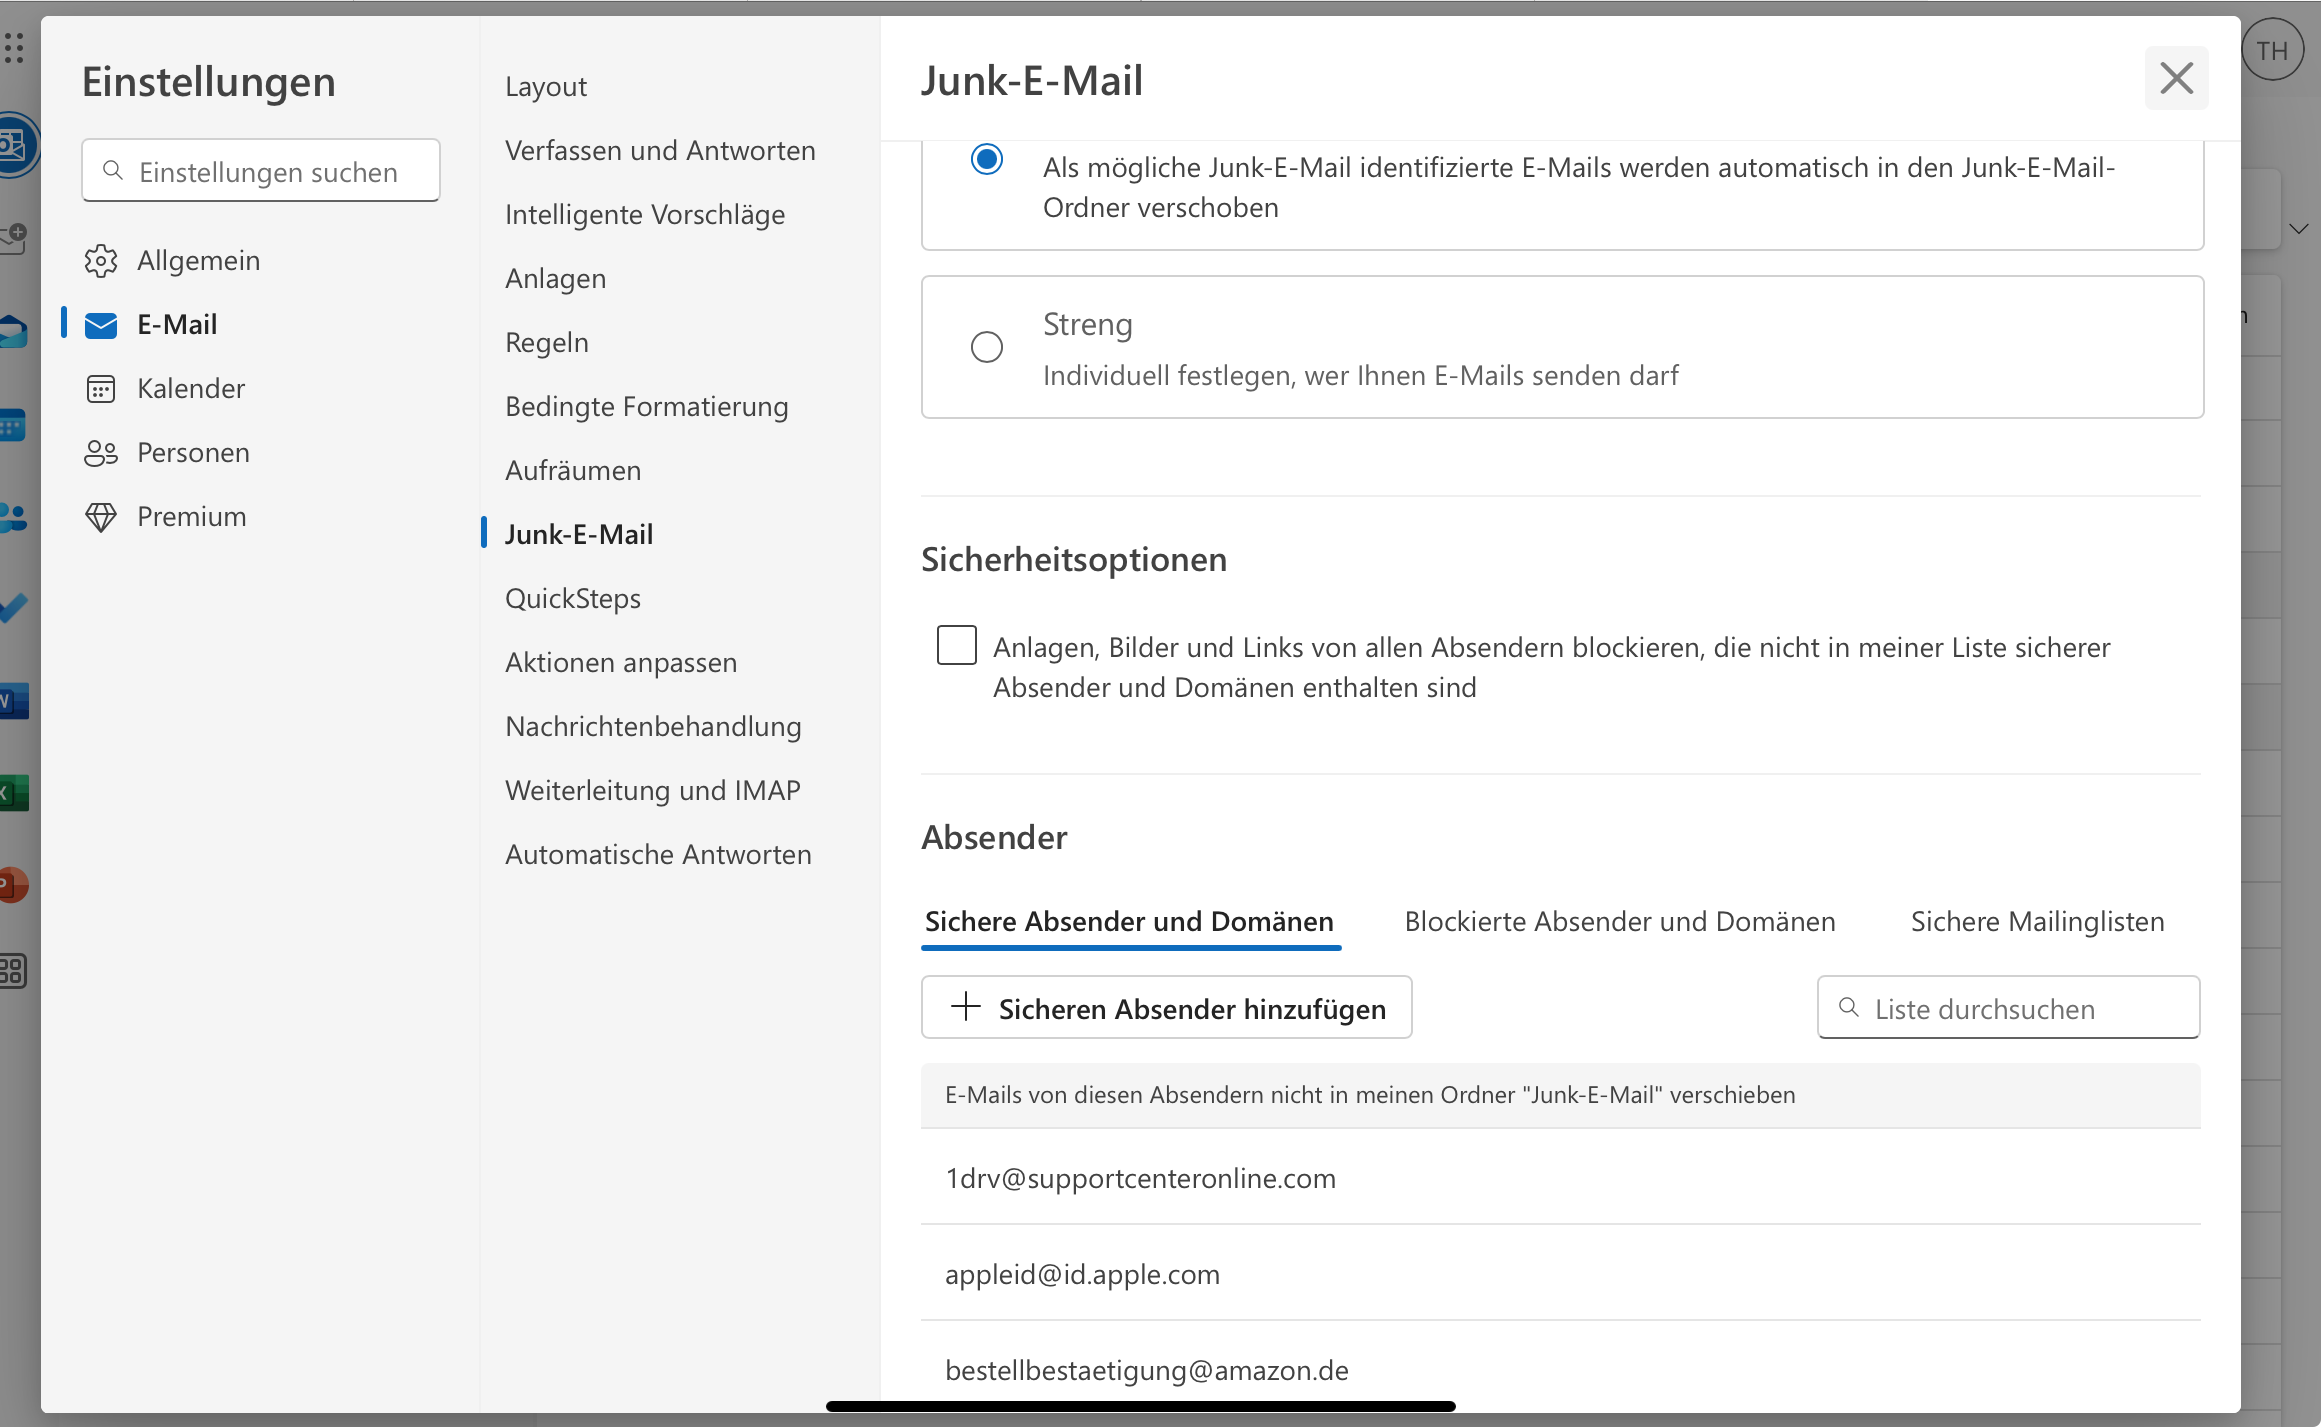The image size is (2321, 1427).
Task: Select the automatic junk folder radio option
Action: [x=987, y=160]
